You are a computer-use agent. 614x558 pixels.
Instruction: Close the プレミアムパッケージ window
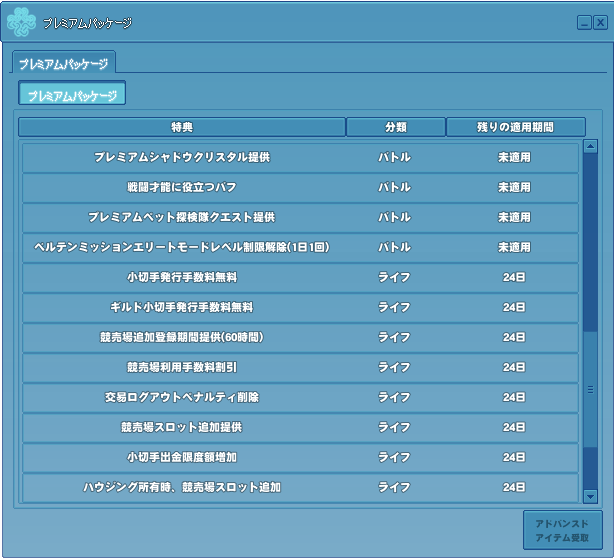click(x=600, y=22)
